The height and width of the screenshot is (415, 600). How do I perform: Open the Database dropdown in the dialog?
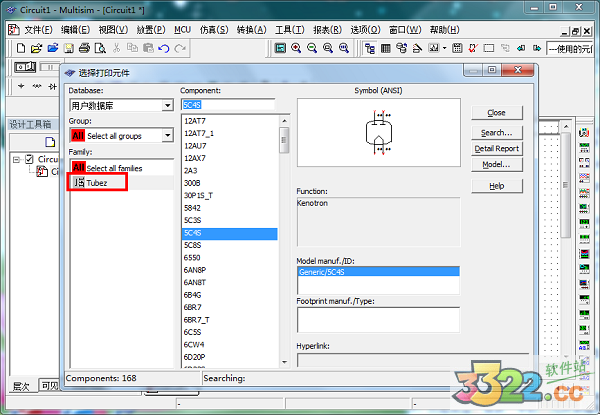(x=167, y=105)
